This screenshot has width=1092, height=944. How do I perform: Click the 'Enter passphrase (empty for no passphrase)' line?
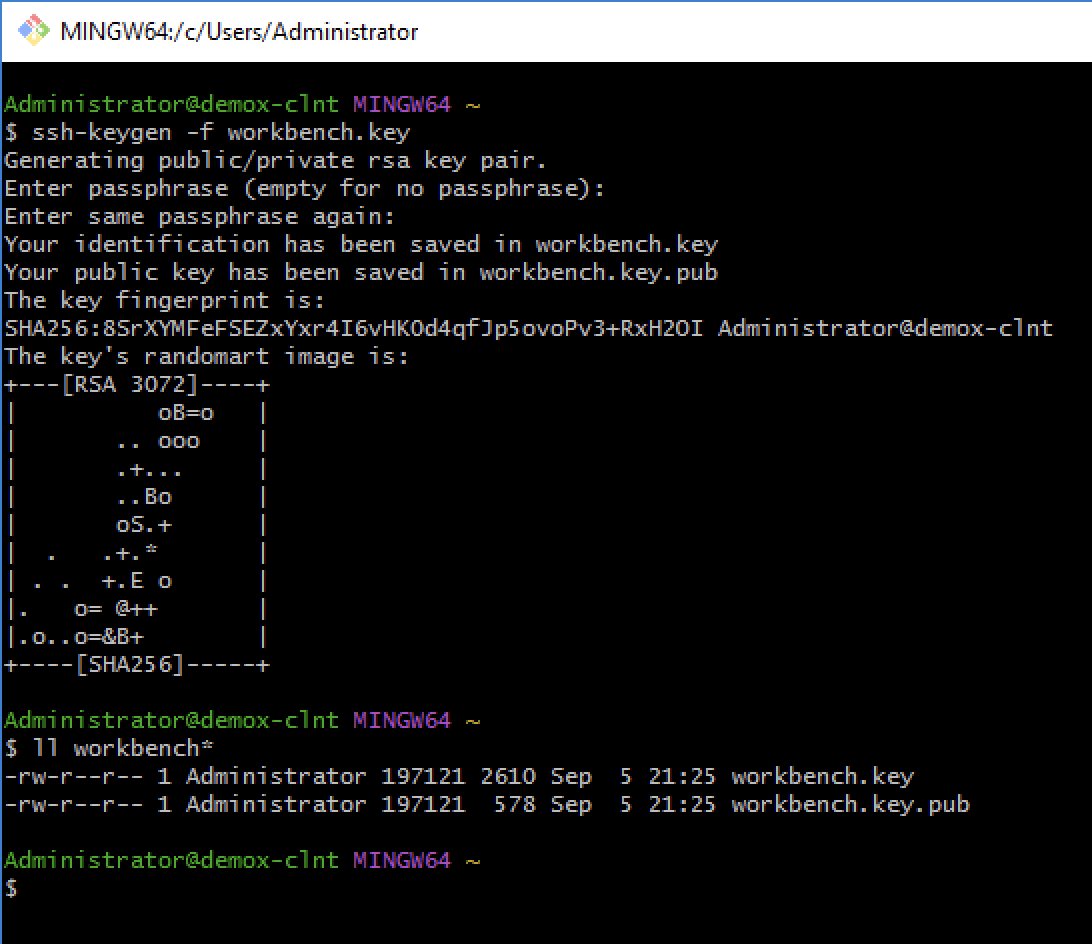[x=304, y=188]
